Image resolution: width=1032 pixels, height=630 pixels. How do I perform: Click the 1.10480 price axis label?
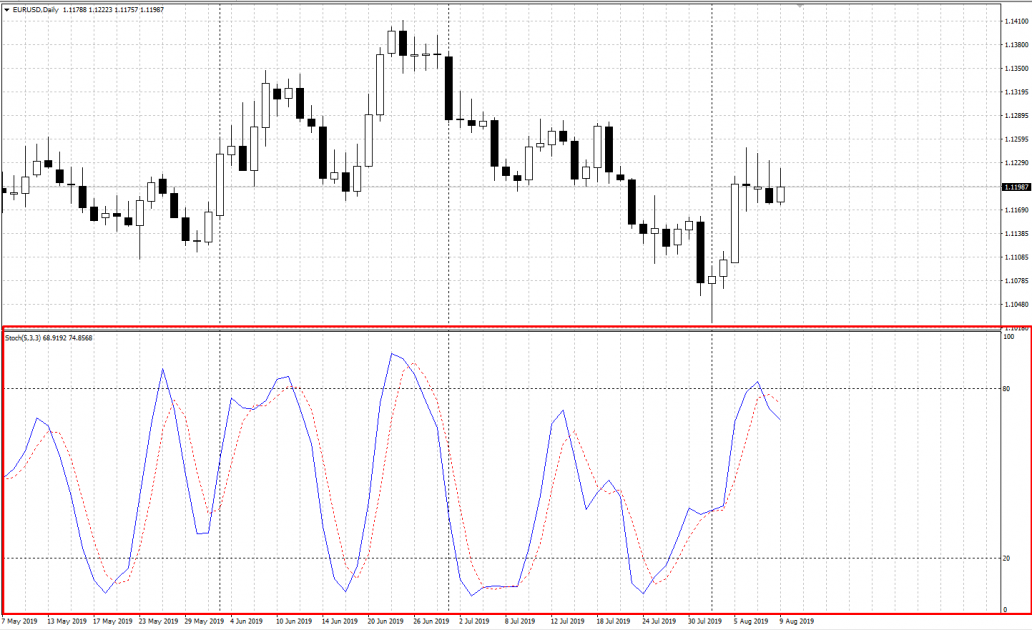[x=1016, y=305]
